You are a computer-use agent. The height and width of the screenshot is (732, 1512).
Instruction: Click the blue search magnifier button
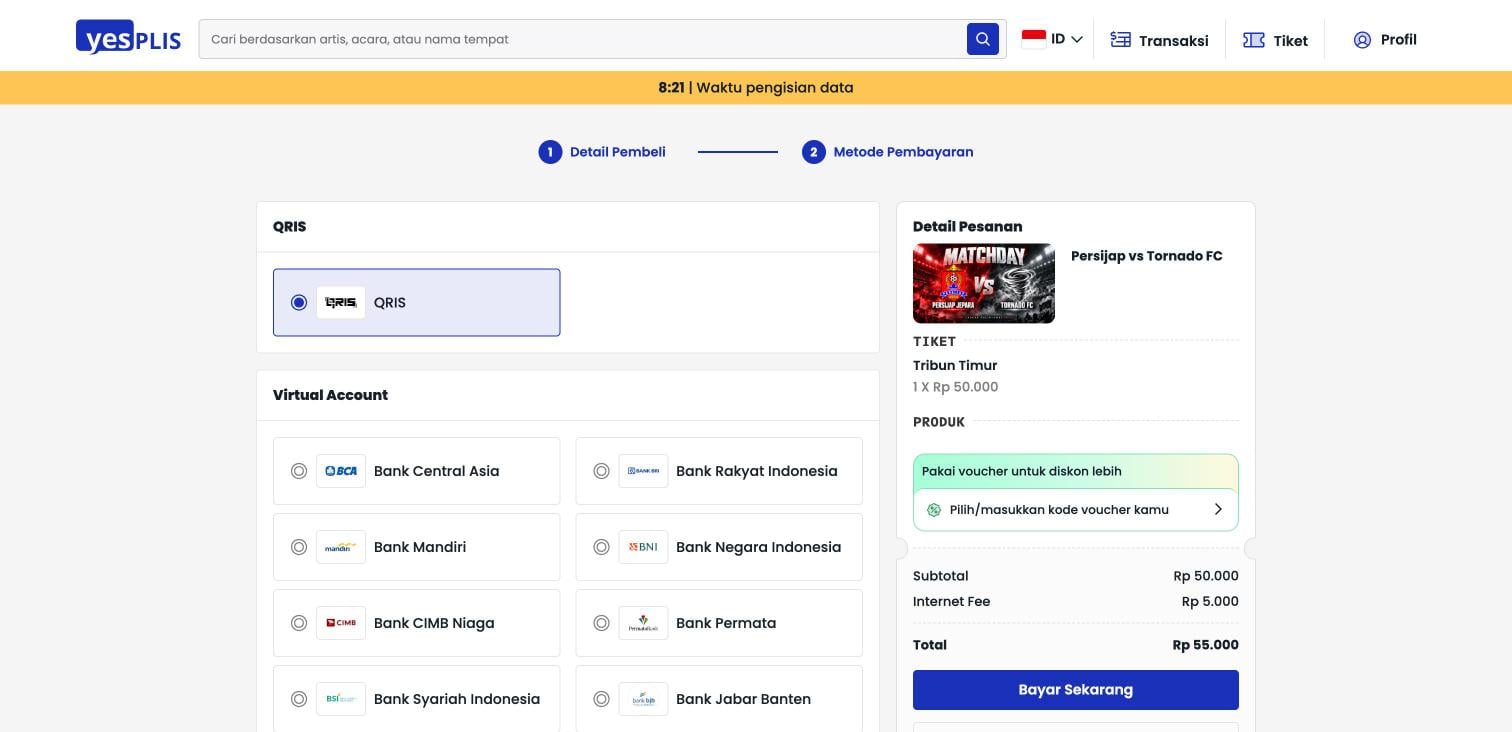pos(983,39)
